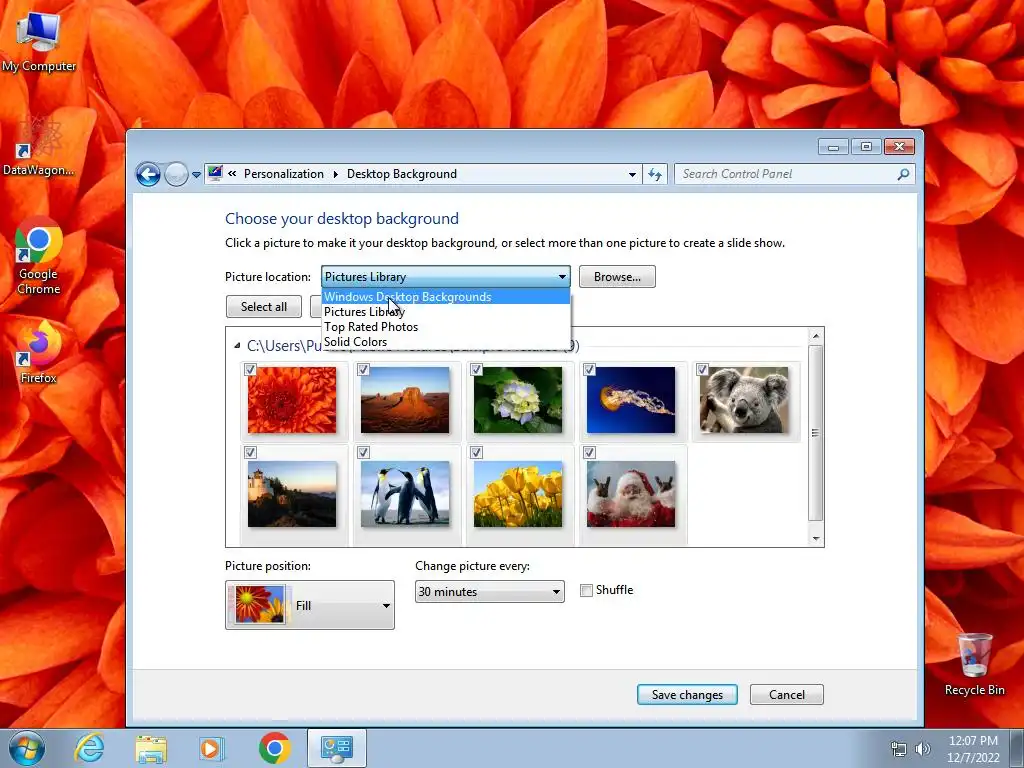Collapse the C:\Users pictures folder group
The image size is (1024, 768).
[x=237, y=345]
